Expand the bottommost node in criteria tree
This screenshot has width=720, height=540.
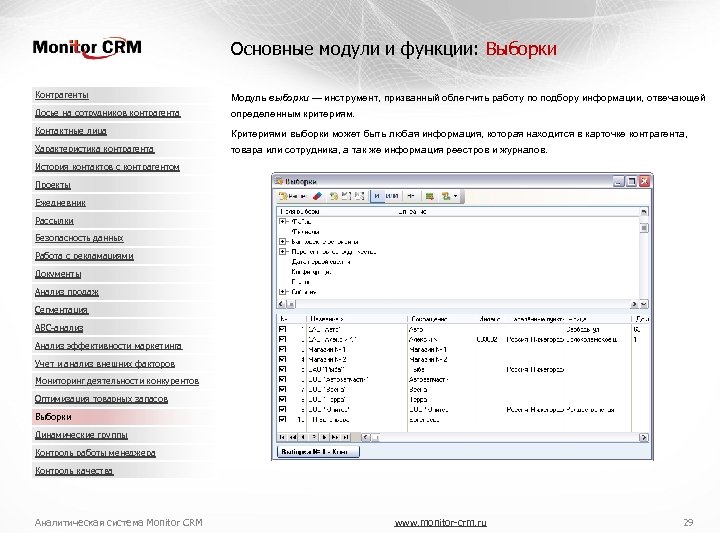coord(283,292)
